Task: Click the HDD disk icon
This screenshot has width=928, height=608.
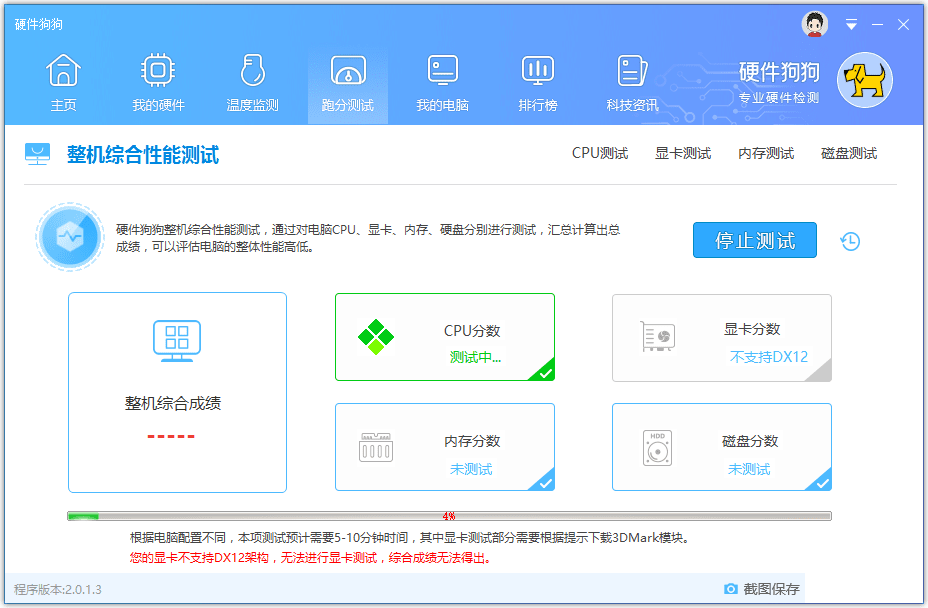Action: point(657,448)
